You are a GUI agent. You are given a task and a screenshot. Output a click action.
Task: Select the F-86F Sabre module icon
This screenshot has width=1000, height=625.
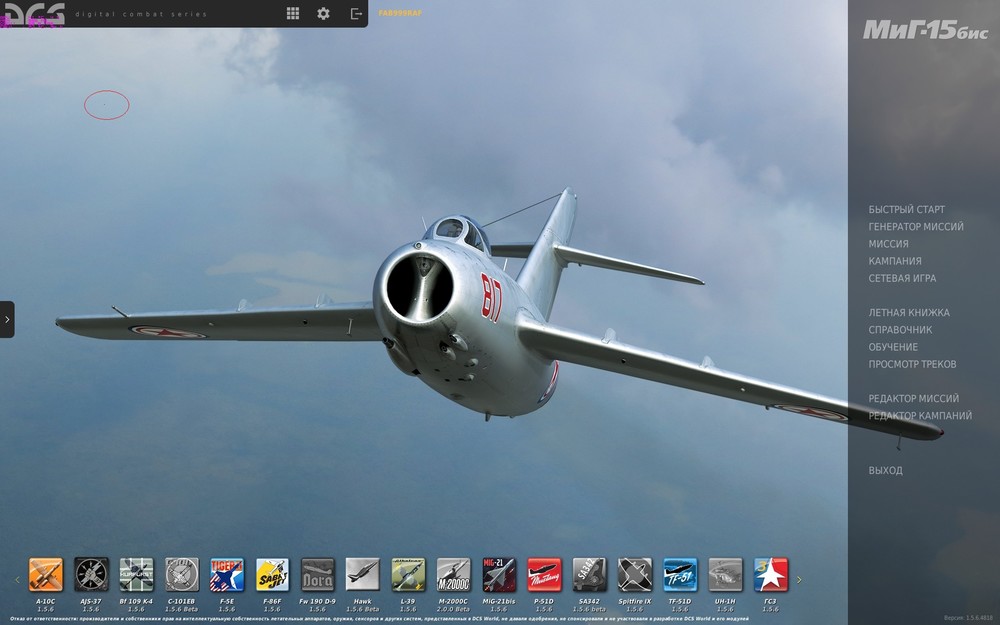point(272,575)
